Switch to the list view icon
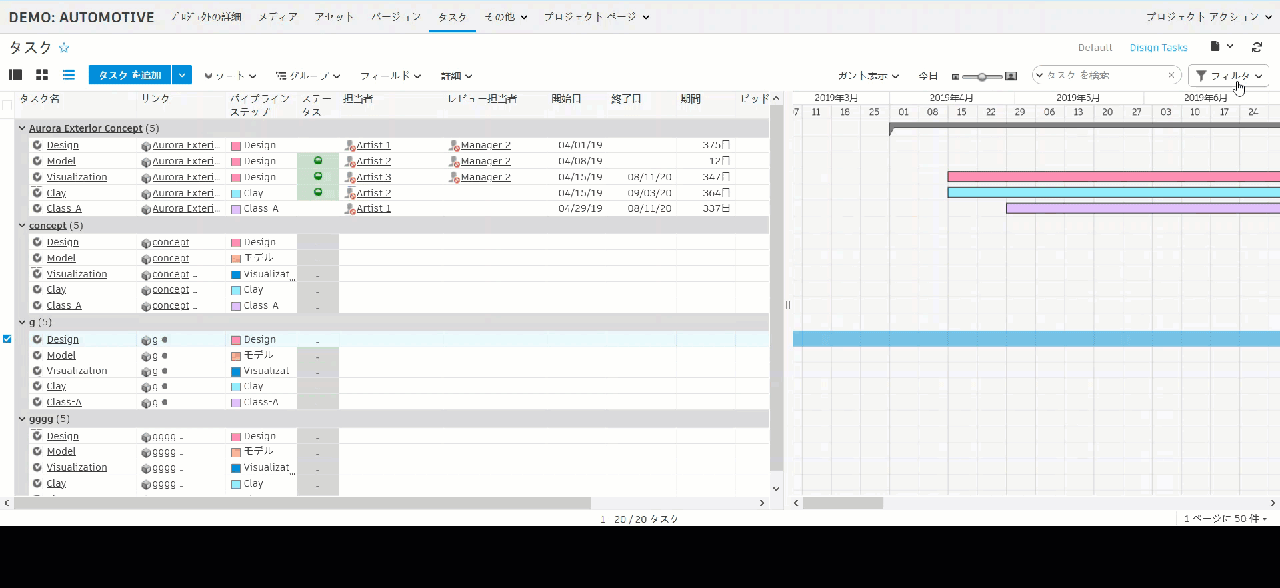 tap(69, 75)
